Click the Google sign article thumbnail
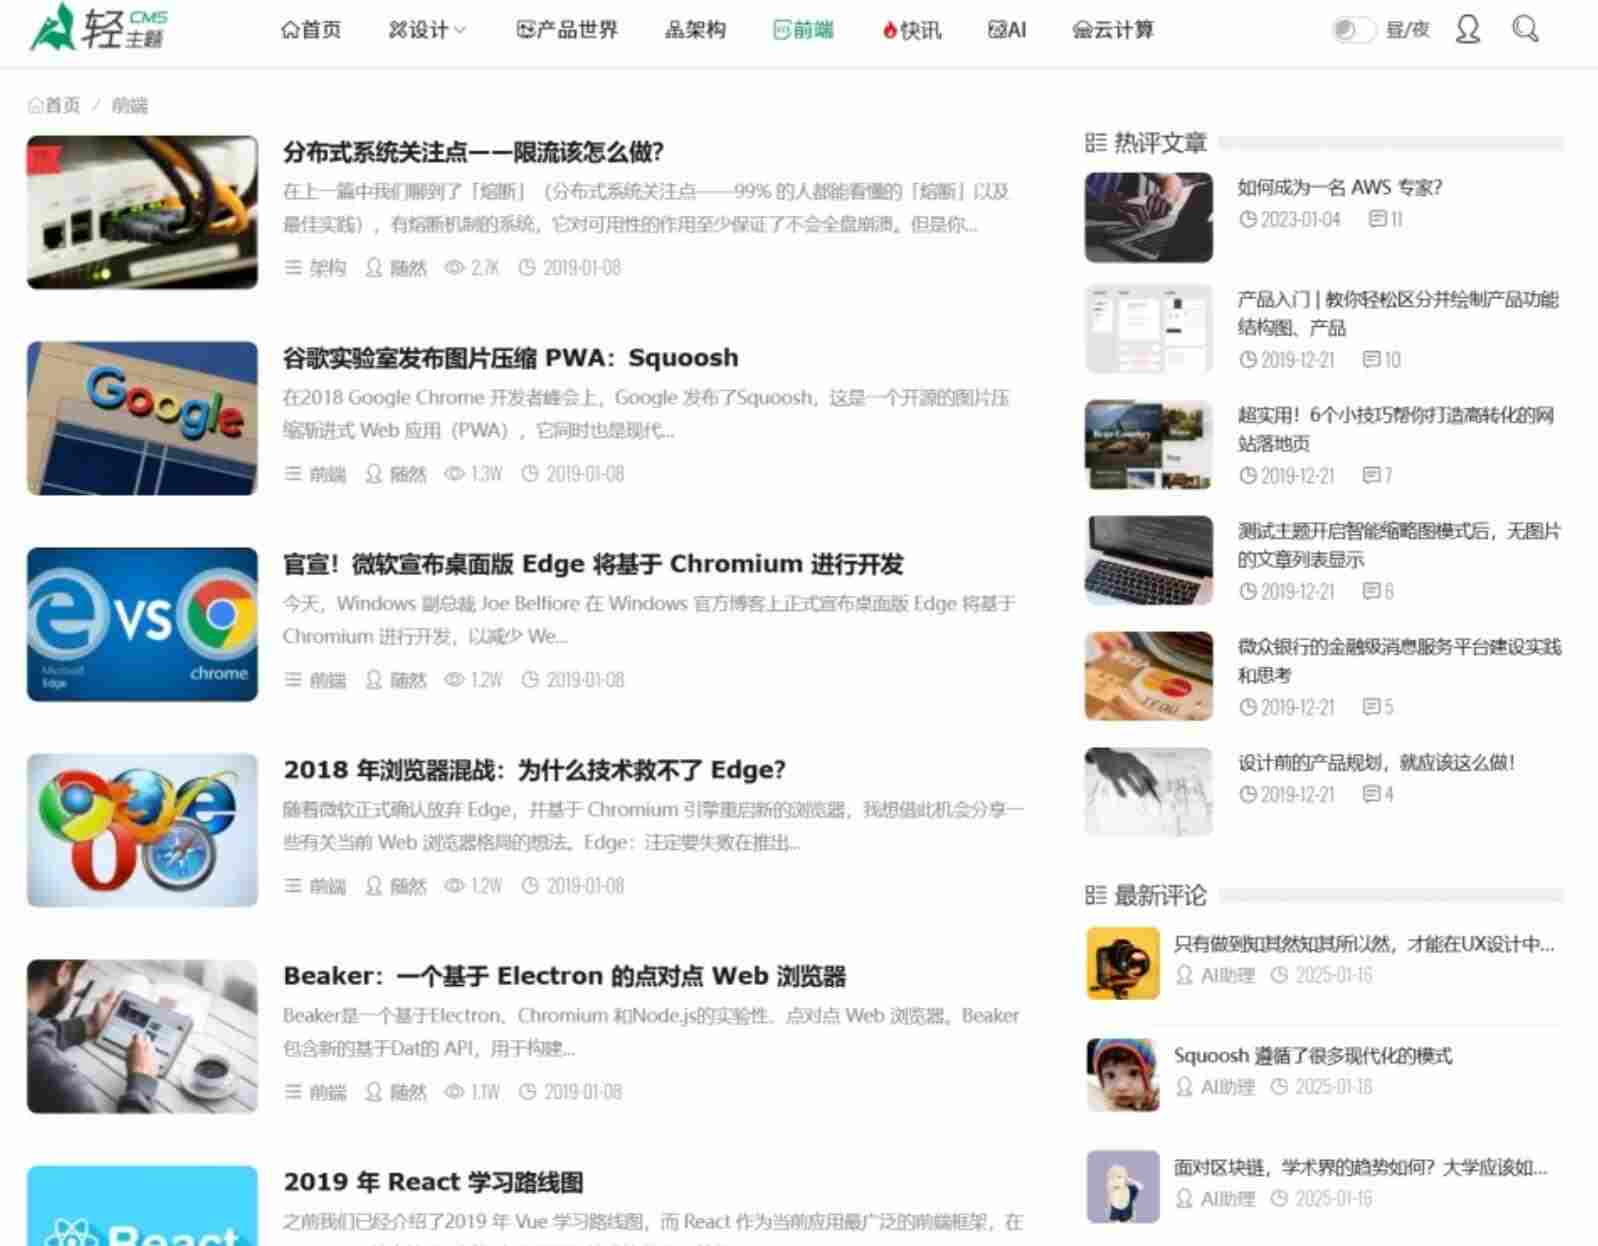 tap(142, 418)
